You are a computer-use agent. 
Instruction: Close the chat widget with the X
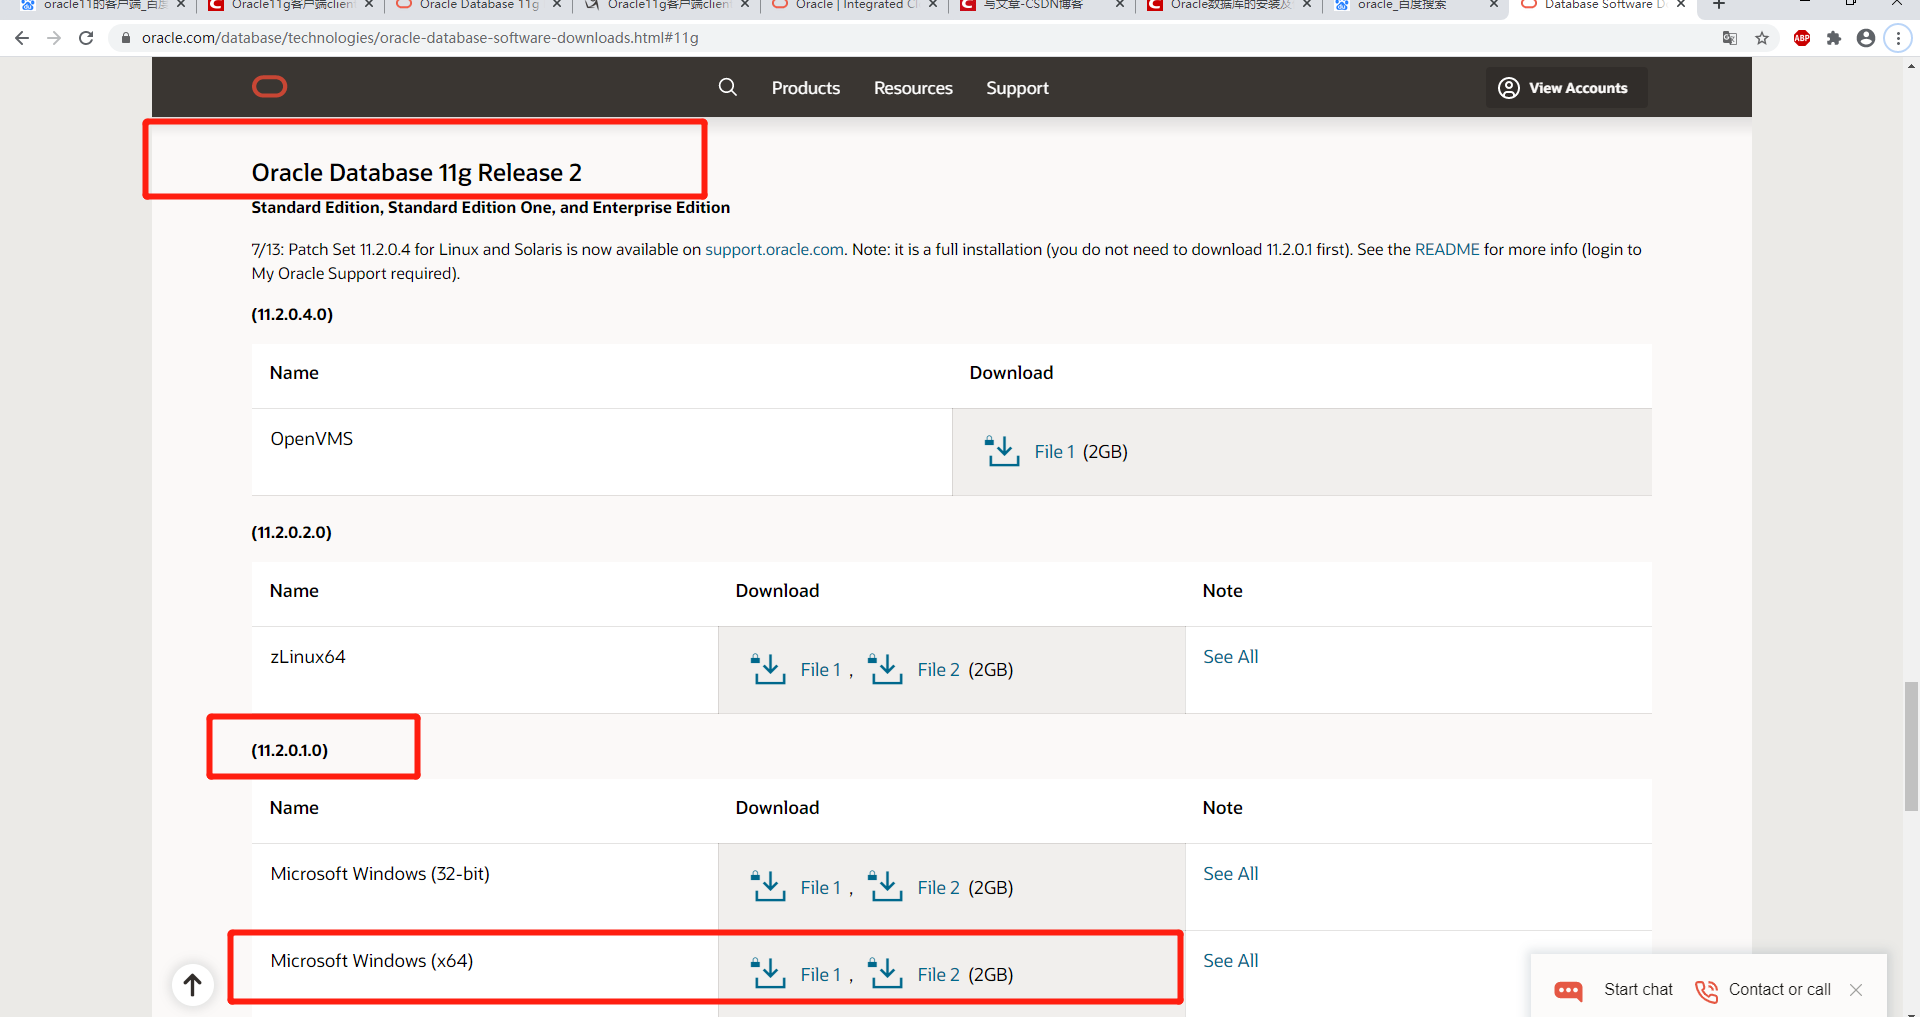pos(1856,990)
